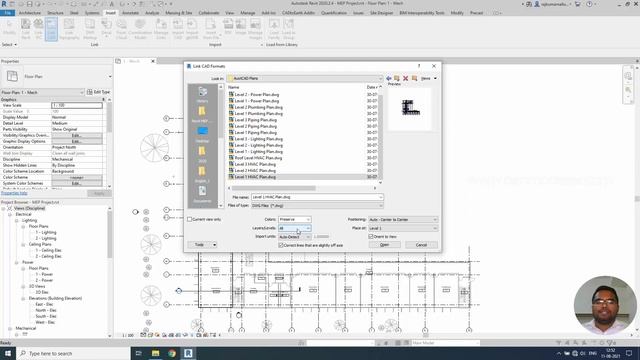The height and width of the screenshot is (360, 640).
Task: Open Chrome from the Windows taskbar
Action: pyautogui.click(x=172, y=353)
